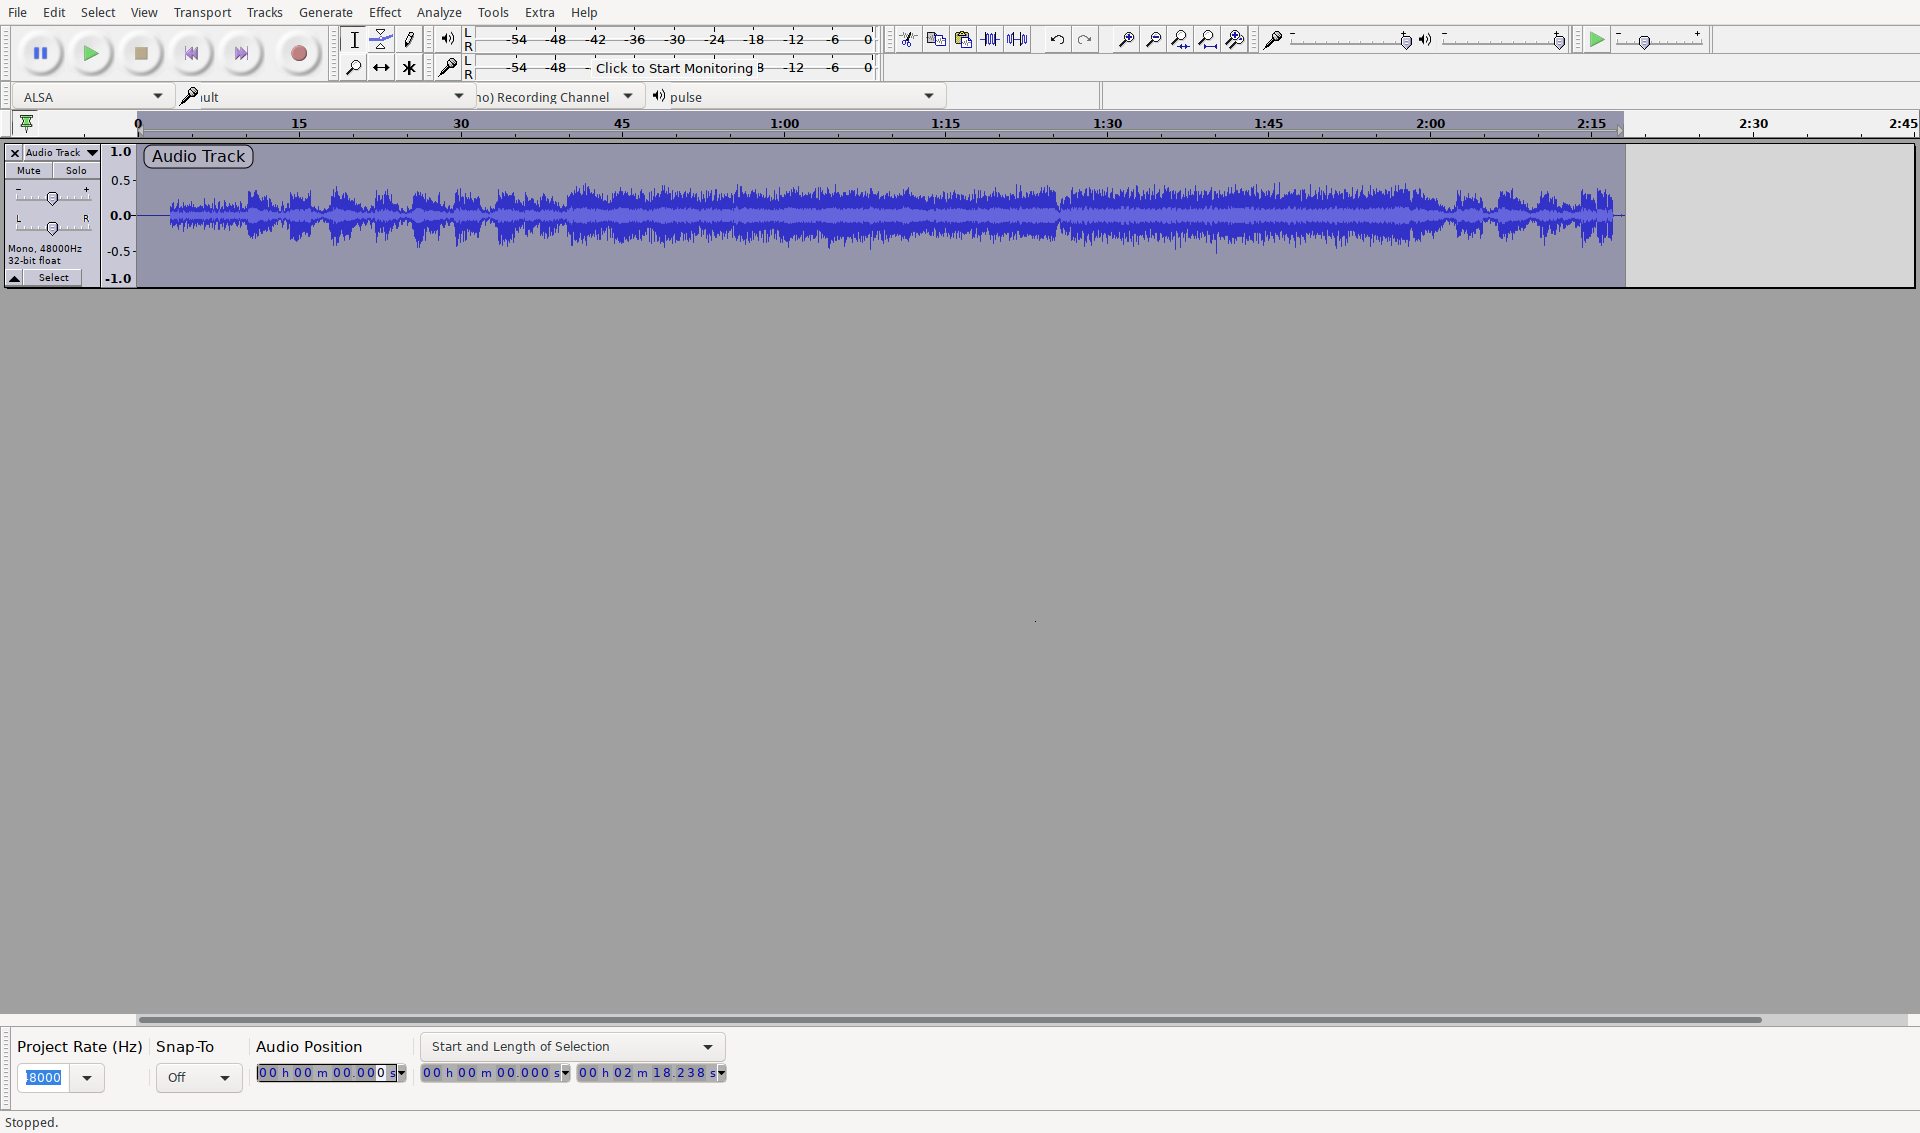Click the Project Rate input field

click(x=44, y=1078)
